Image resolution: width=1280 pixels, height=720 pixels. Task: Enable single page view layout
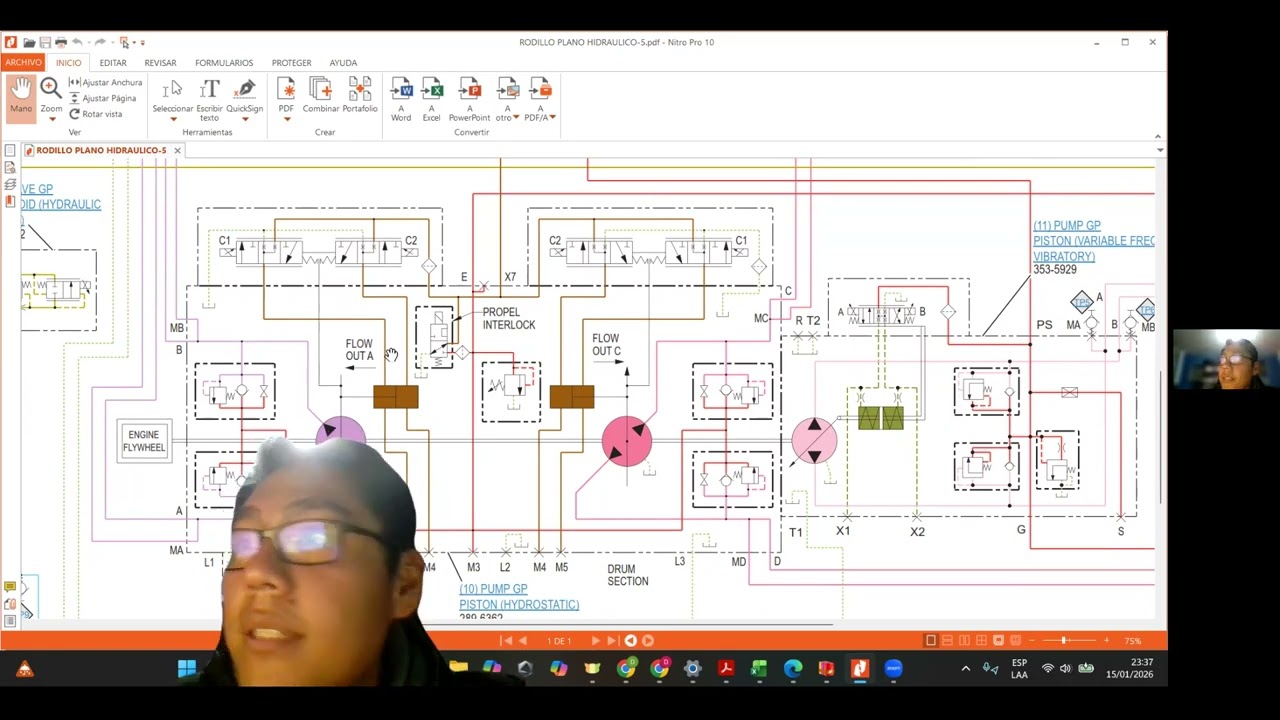coord(931,640)
